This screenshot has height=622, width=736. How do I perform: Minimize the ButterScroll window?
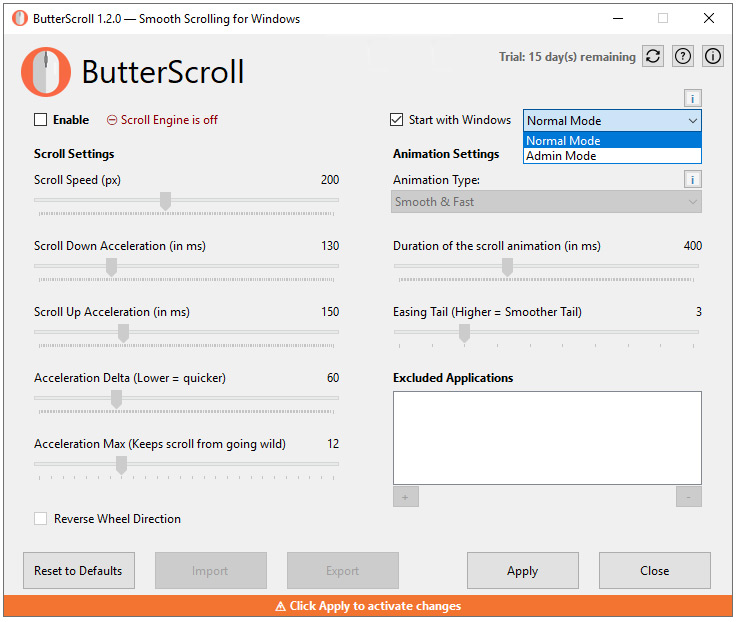tap(618, 18)
